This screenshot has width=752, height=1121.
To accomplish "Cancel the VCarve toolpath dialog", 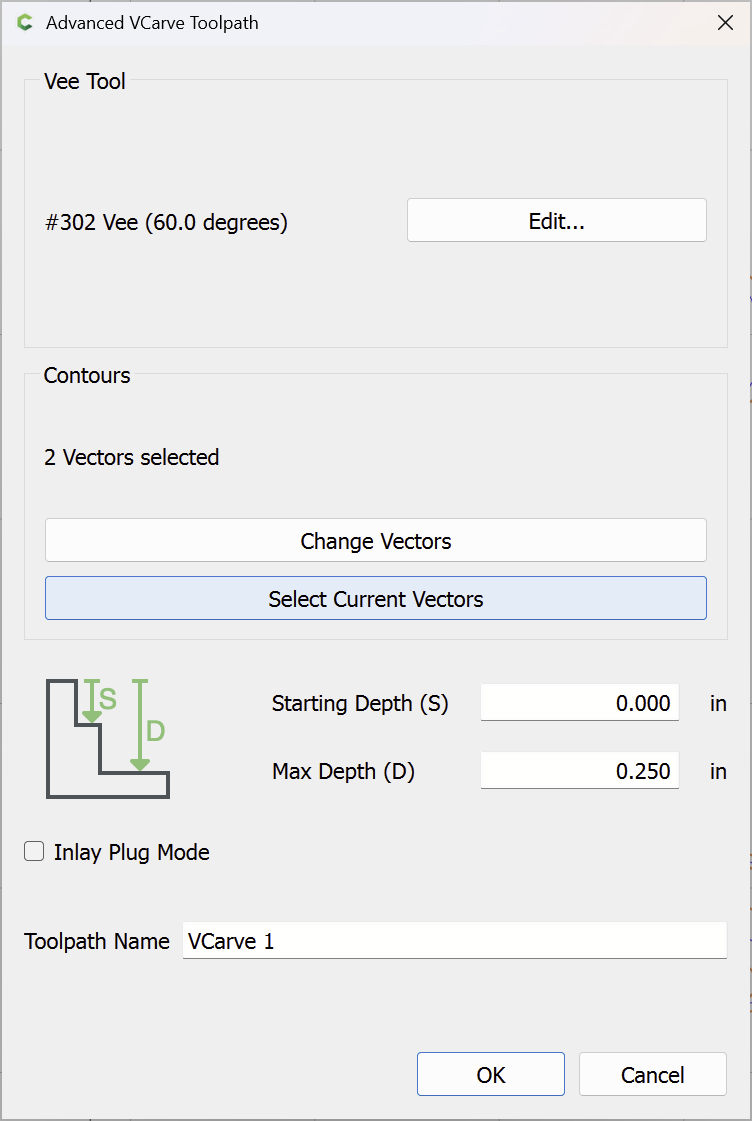I will coord(653,1074).
